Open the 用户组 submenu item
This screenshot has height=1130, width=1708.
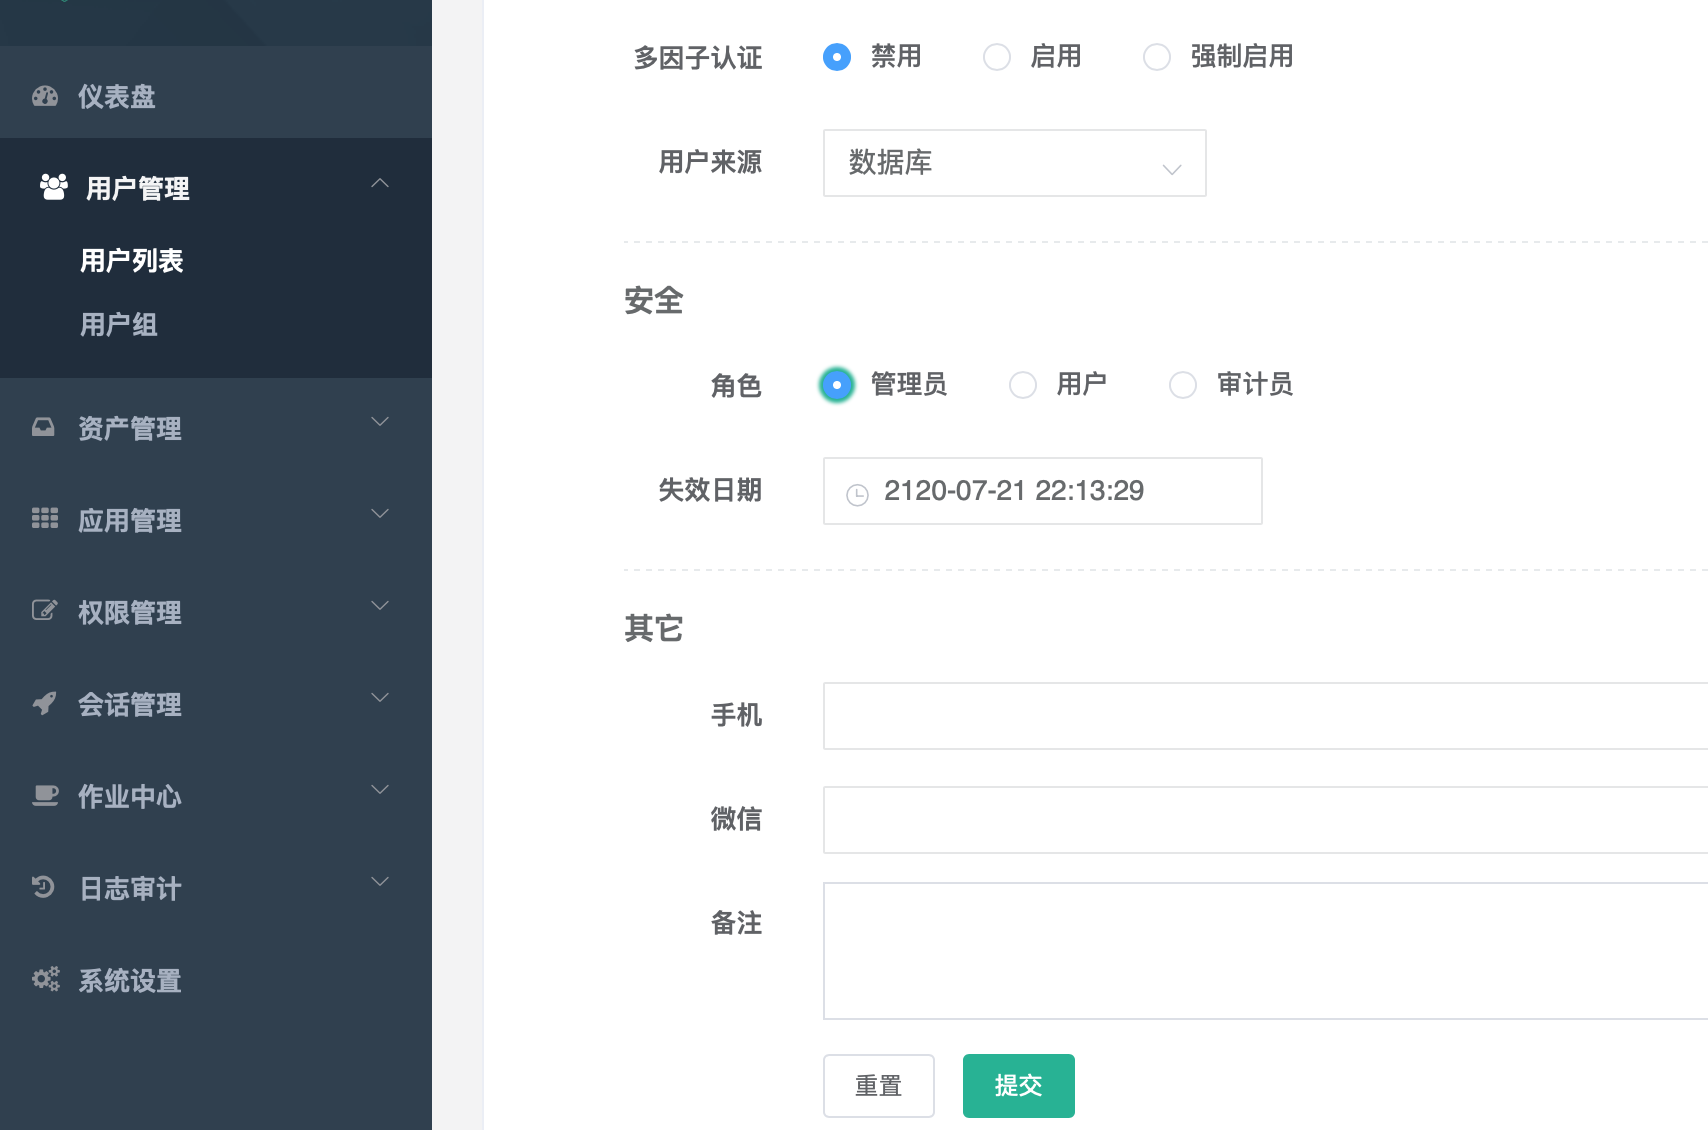(119, 325)
